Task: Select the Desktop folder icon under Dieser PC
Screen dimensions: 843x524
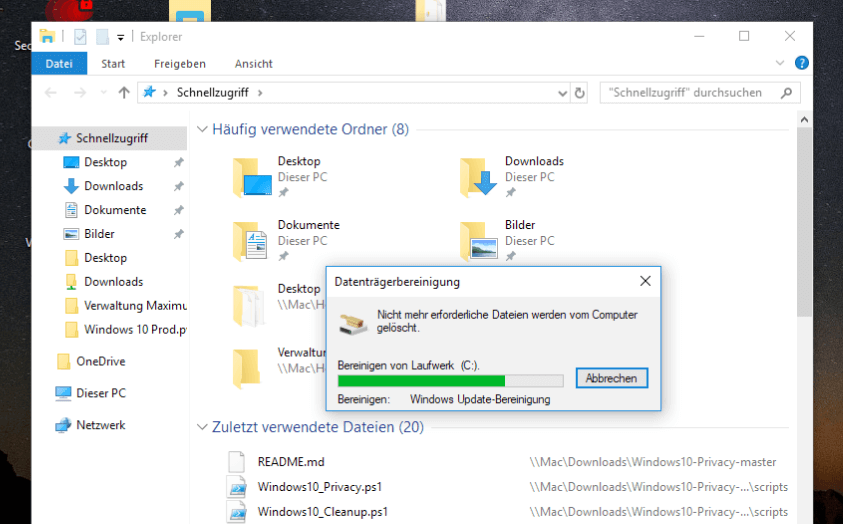Action: 252,177
